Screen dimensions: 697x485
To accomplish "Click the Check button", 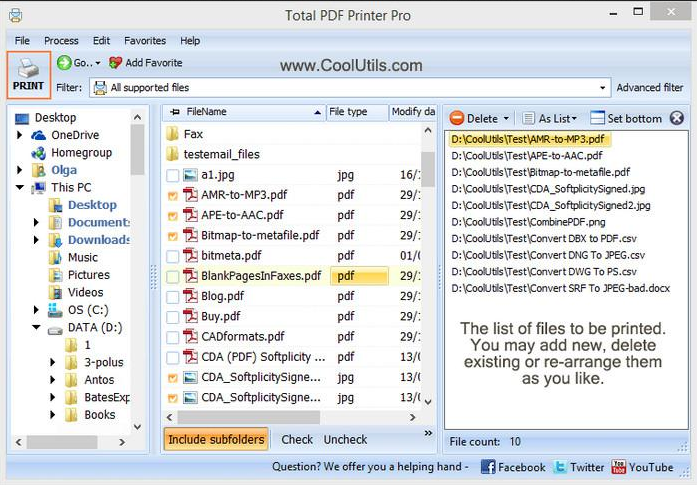I will pos(297,440).
